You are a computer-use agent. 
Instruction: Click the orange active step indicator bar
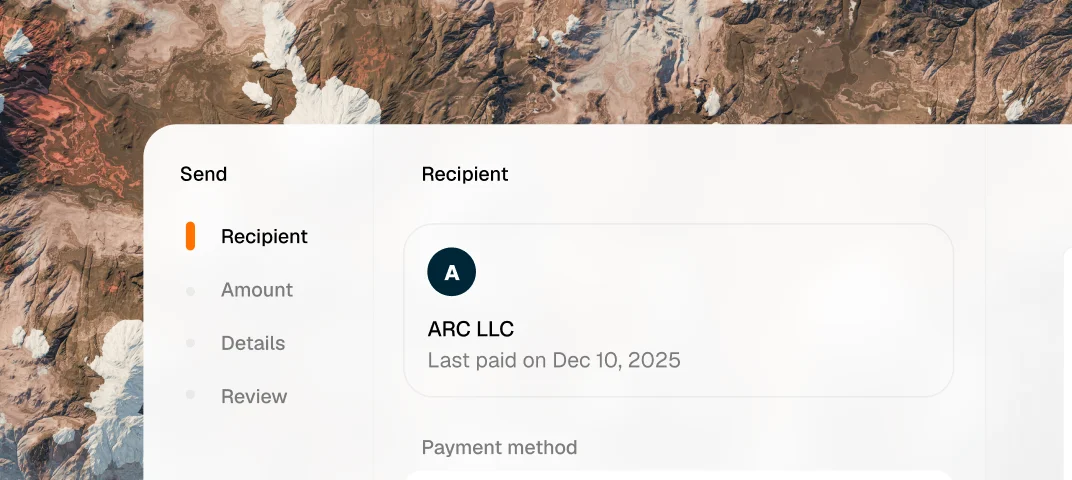(190, 236)
